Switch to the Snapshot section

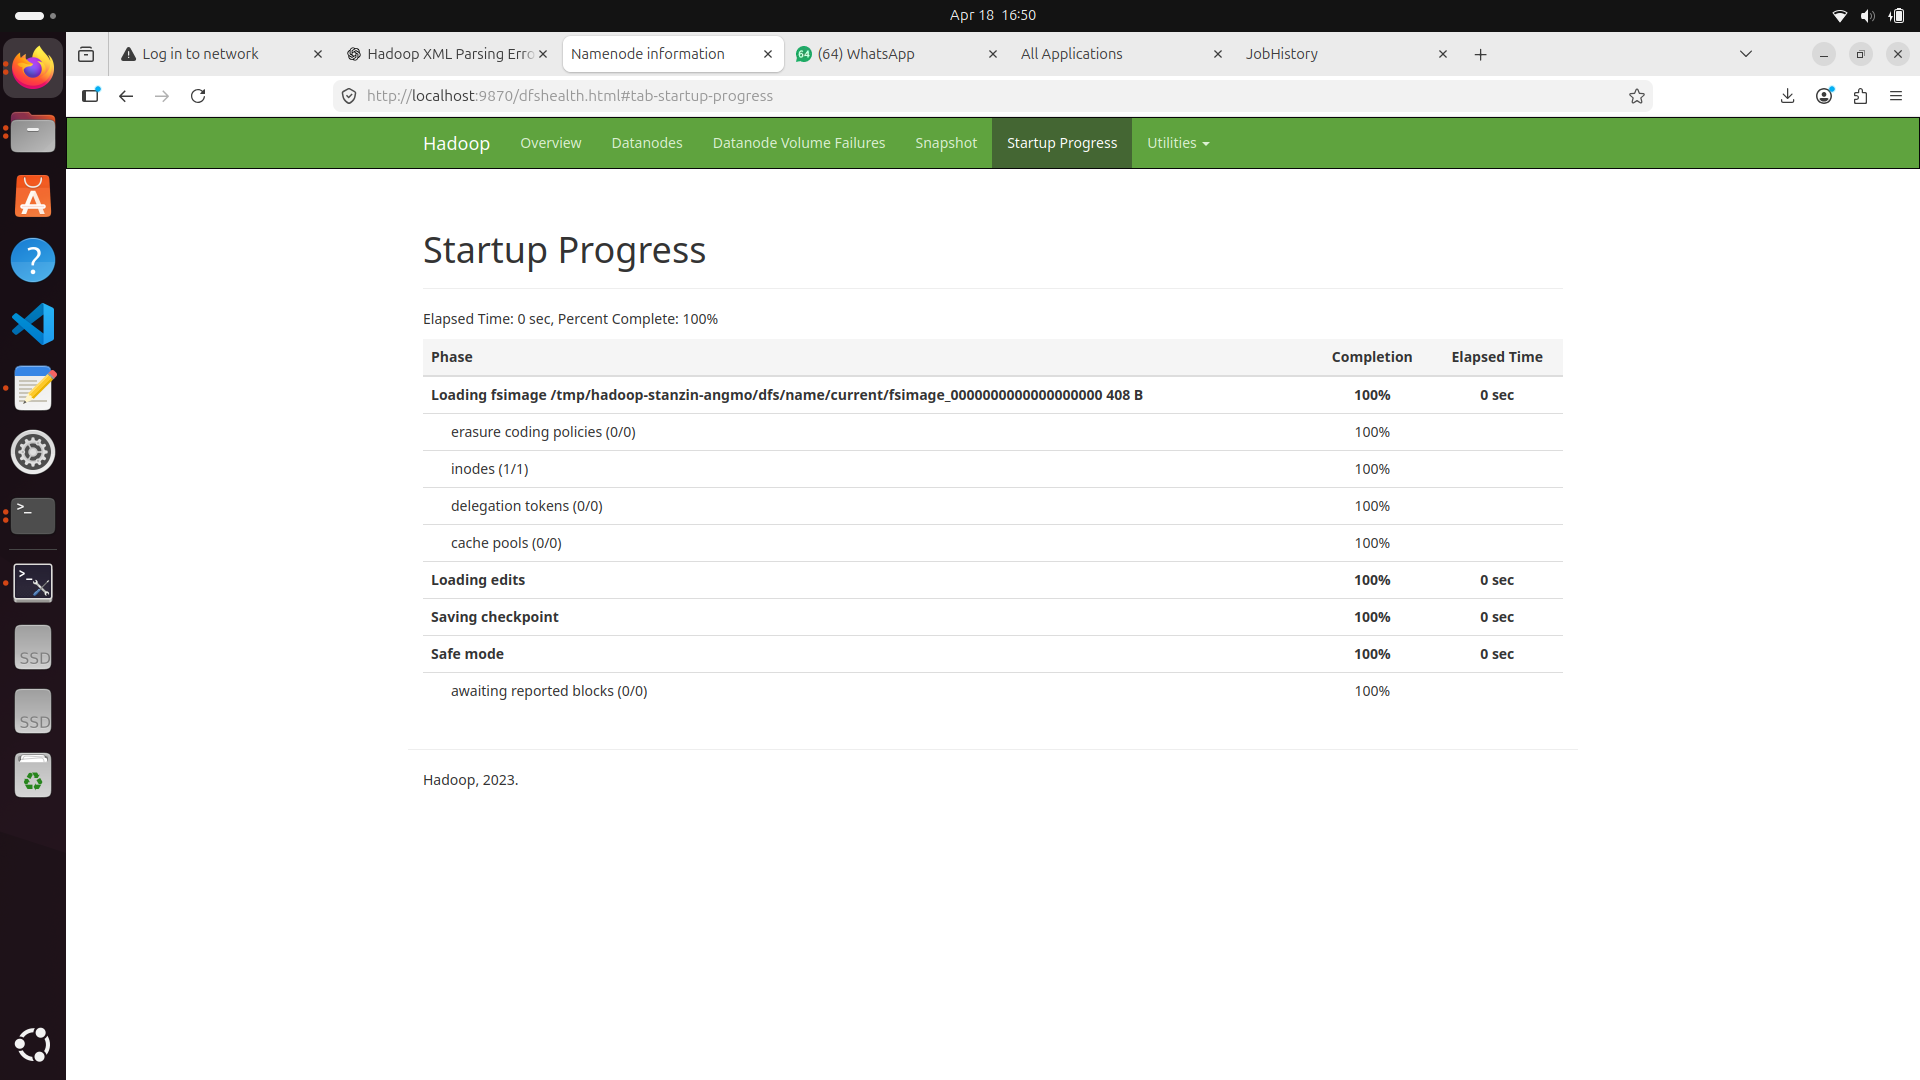click(x=945, y=142)
